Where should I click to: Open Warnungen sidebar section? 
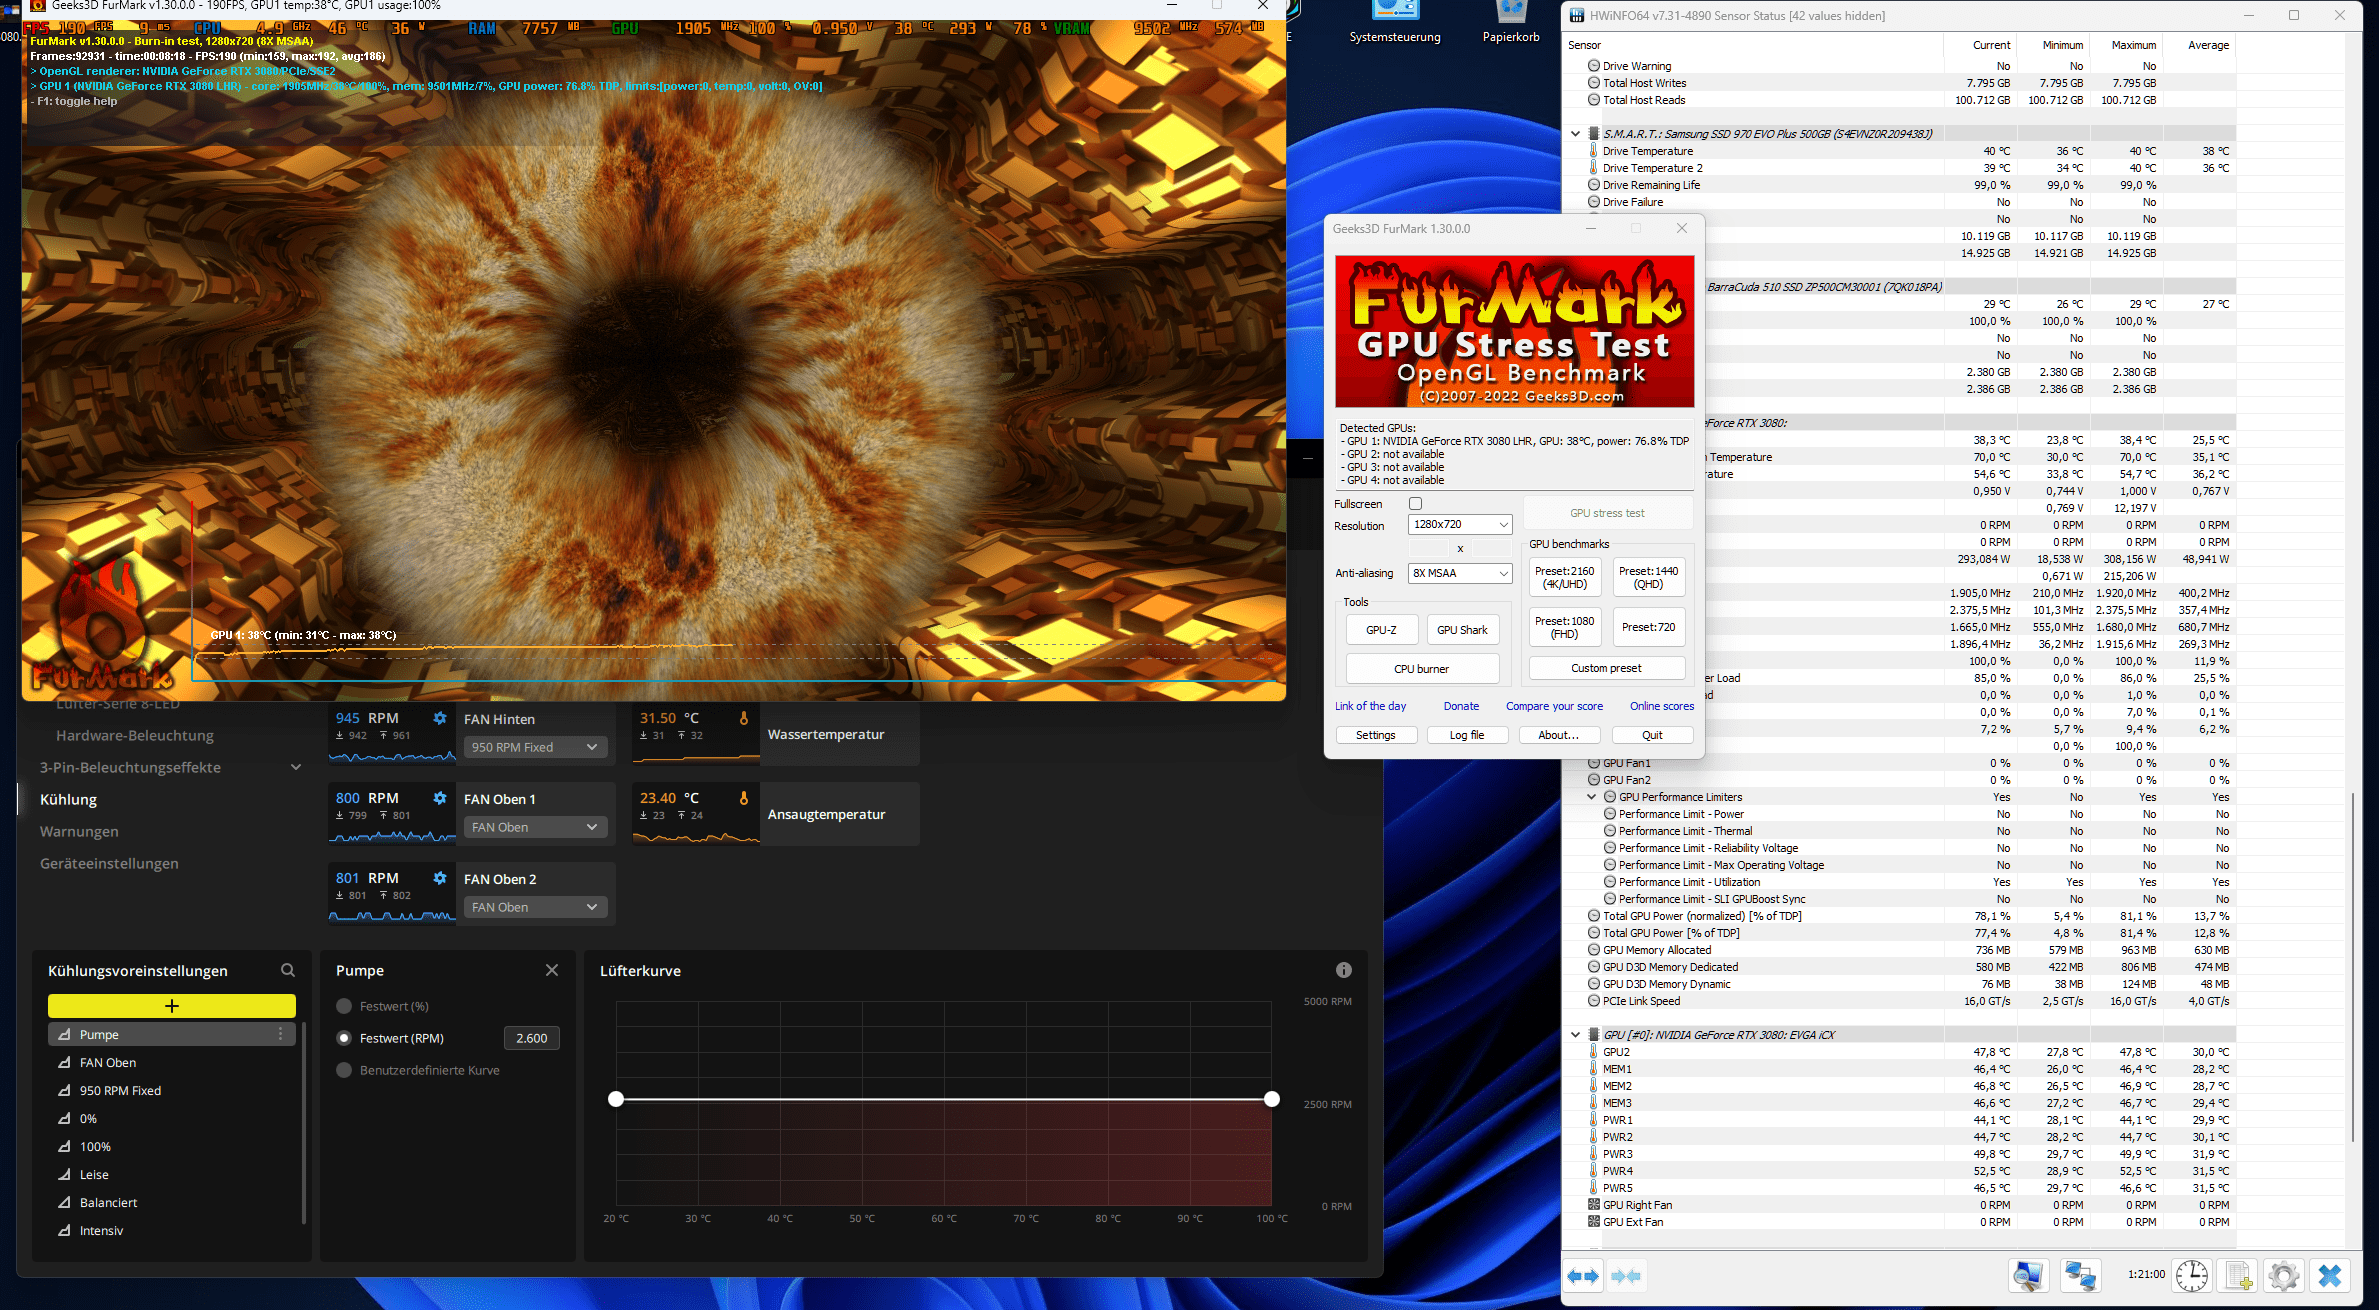(79, 831)
